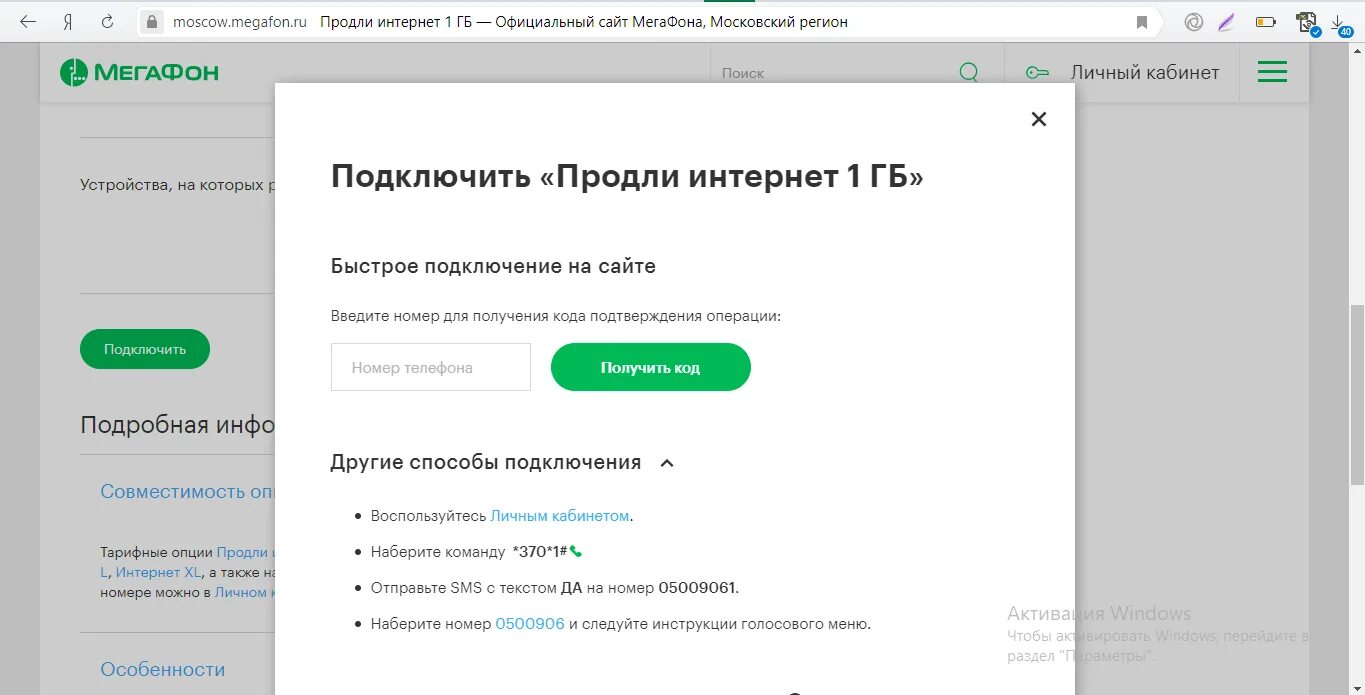Expand the Особенности section

pos(163,670)
